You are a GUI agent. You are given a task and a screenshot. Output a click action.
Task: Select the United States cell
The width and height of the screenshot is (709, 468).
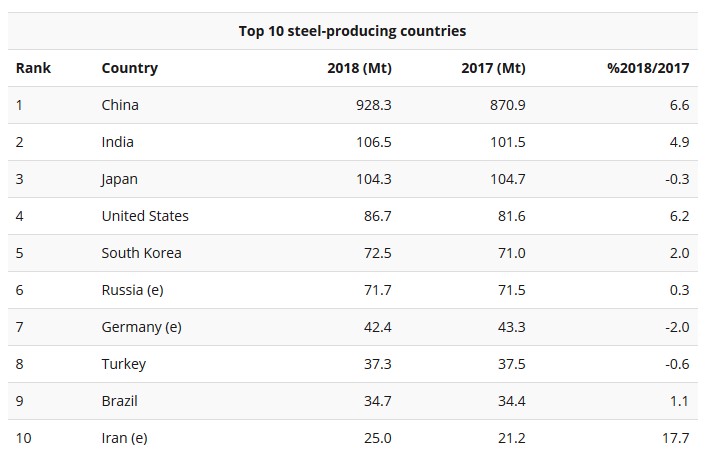145,216
